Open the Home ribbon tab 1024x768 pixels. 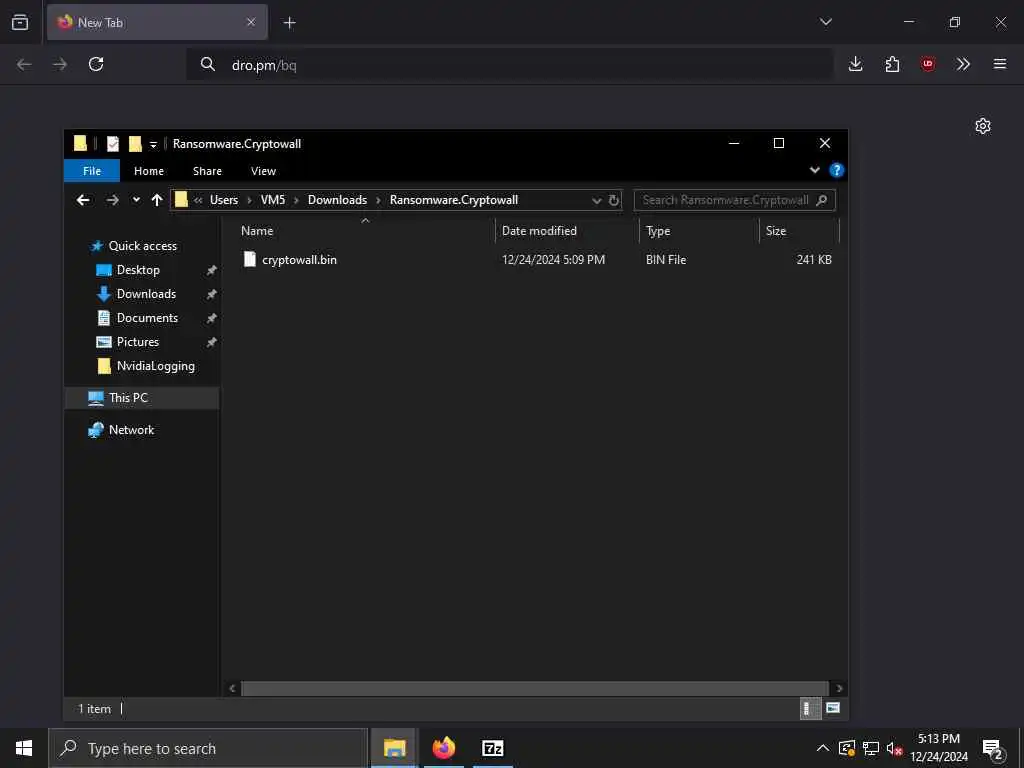[x=149, y=171]
